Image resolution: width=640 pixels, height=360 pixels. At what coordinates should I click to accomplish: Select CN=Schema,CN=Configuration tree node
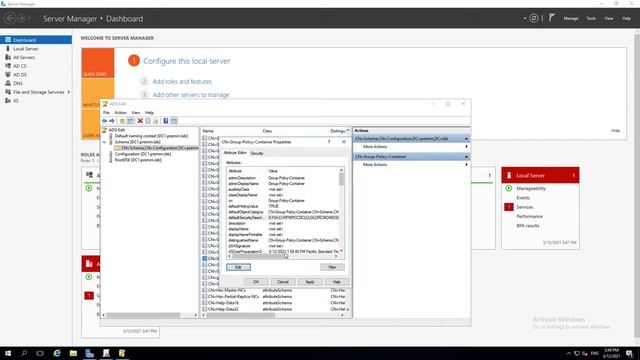click(x=159, y=148)
